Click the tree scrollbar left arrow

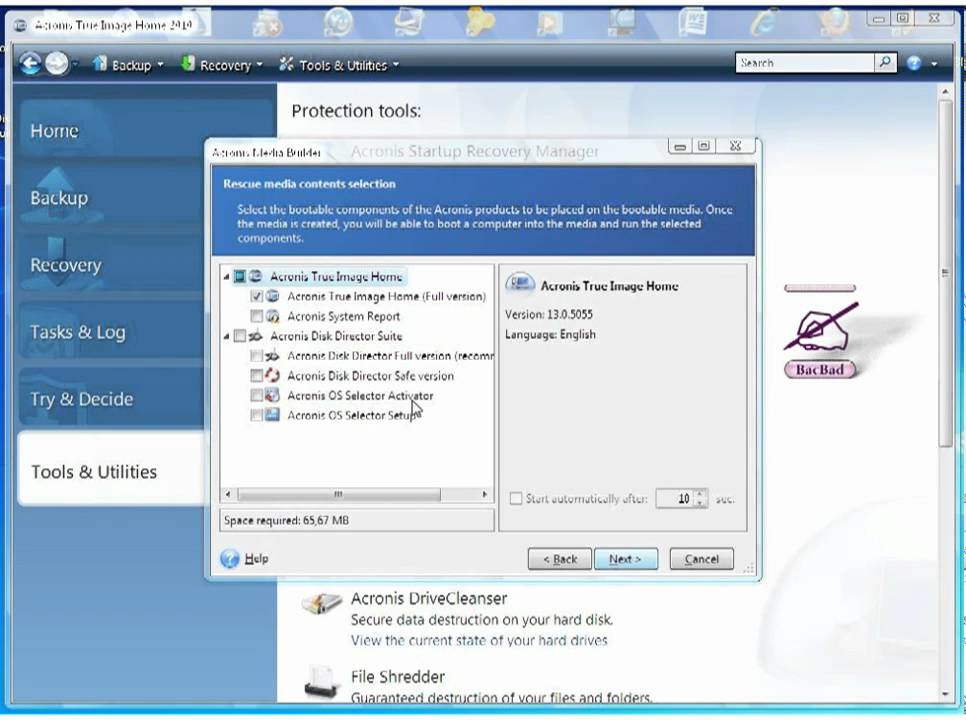click(228, 494)
